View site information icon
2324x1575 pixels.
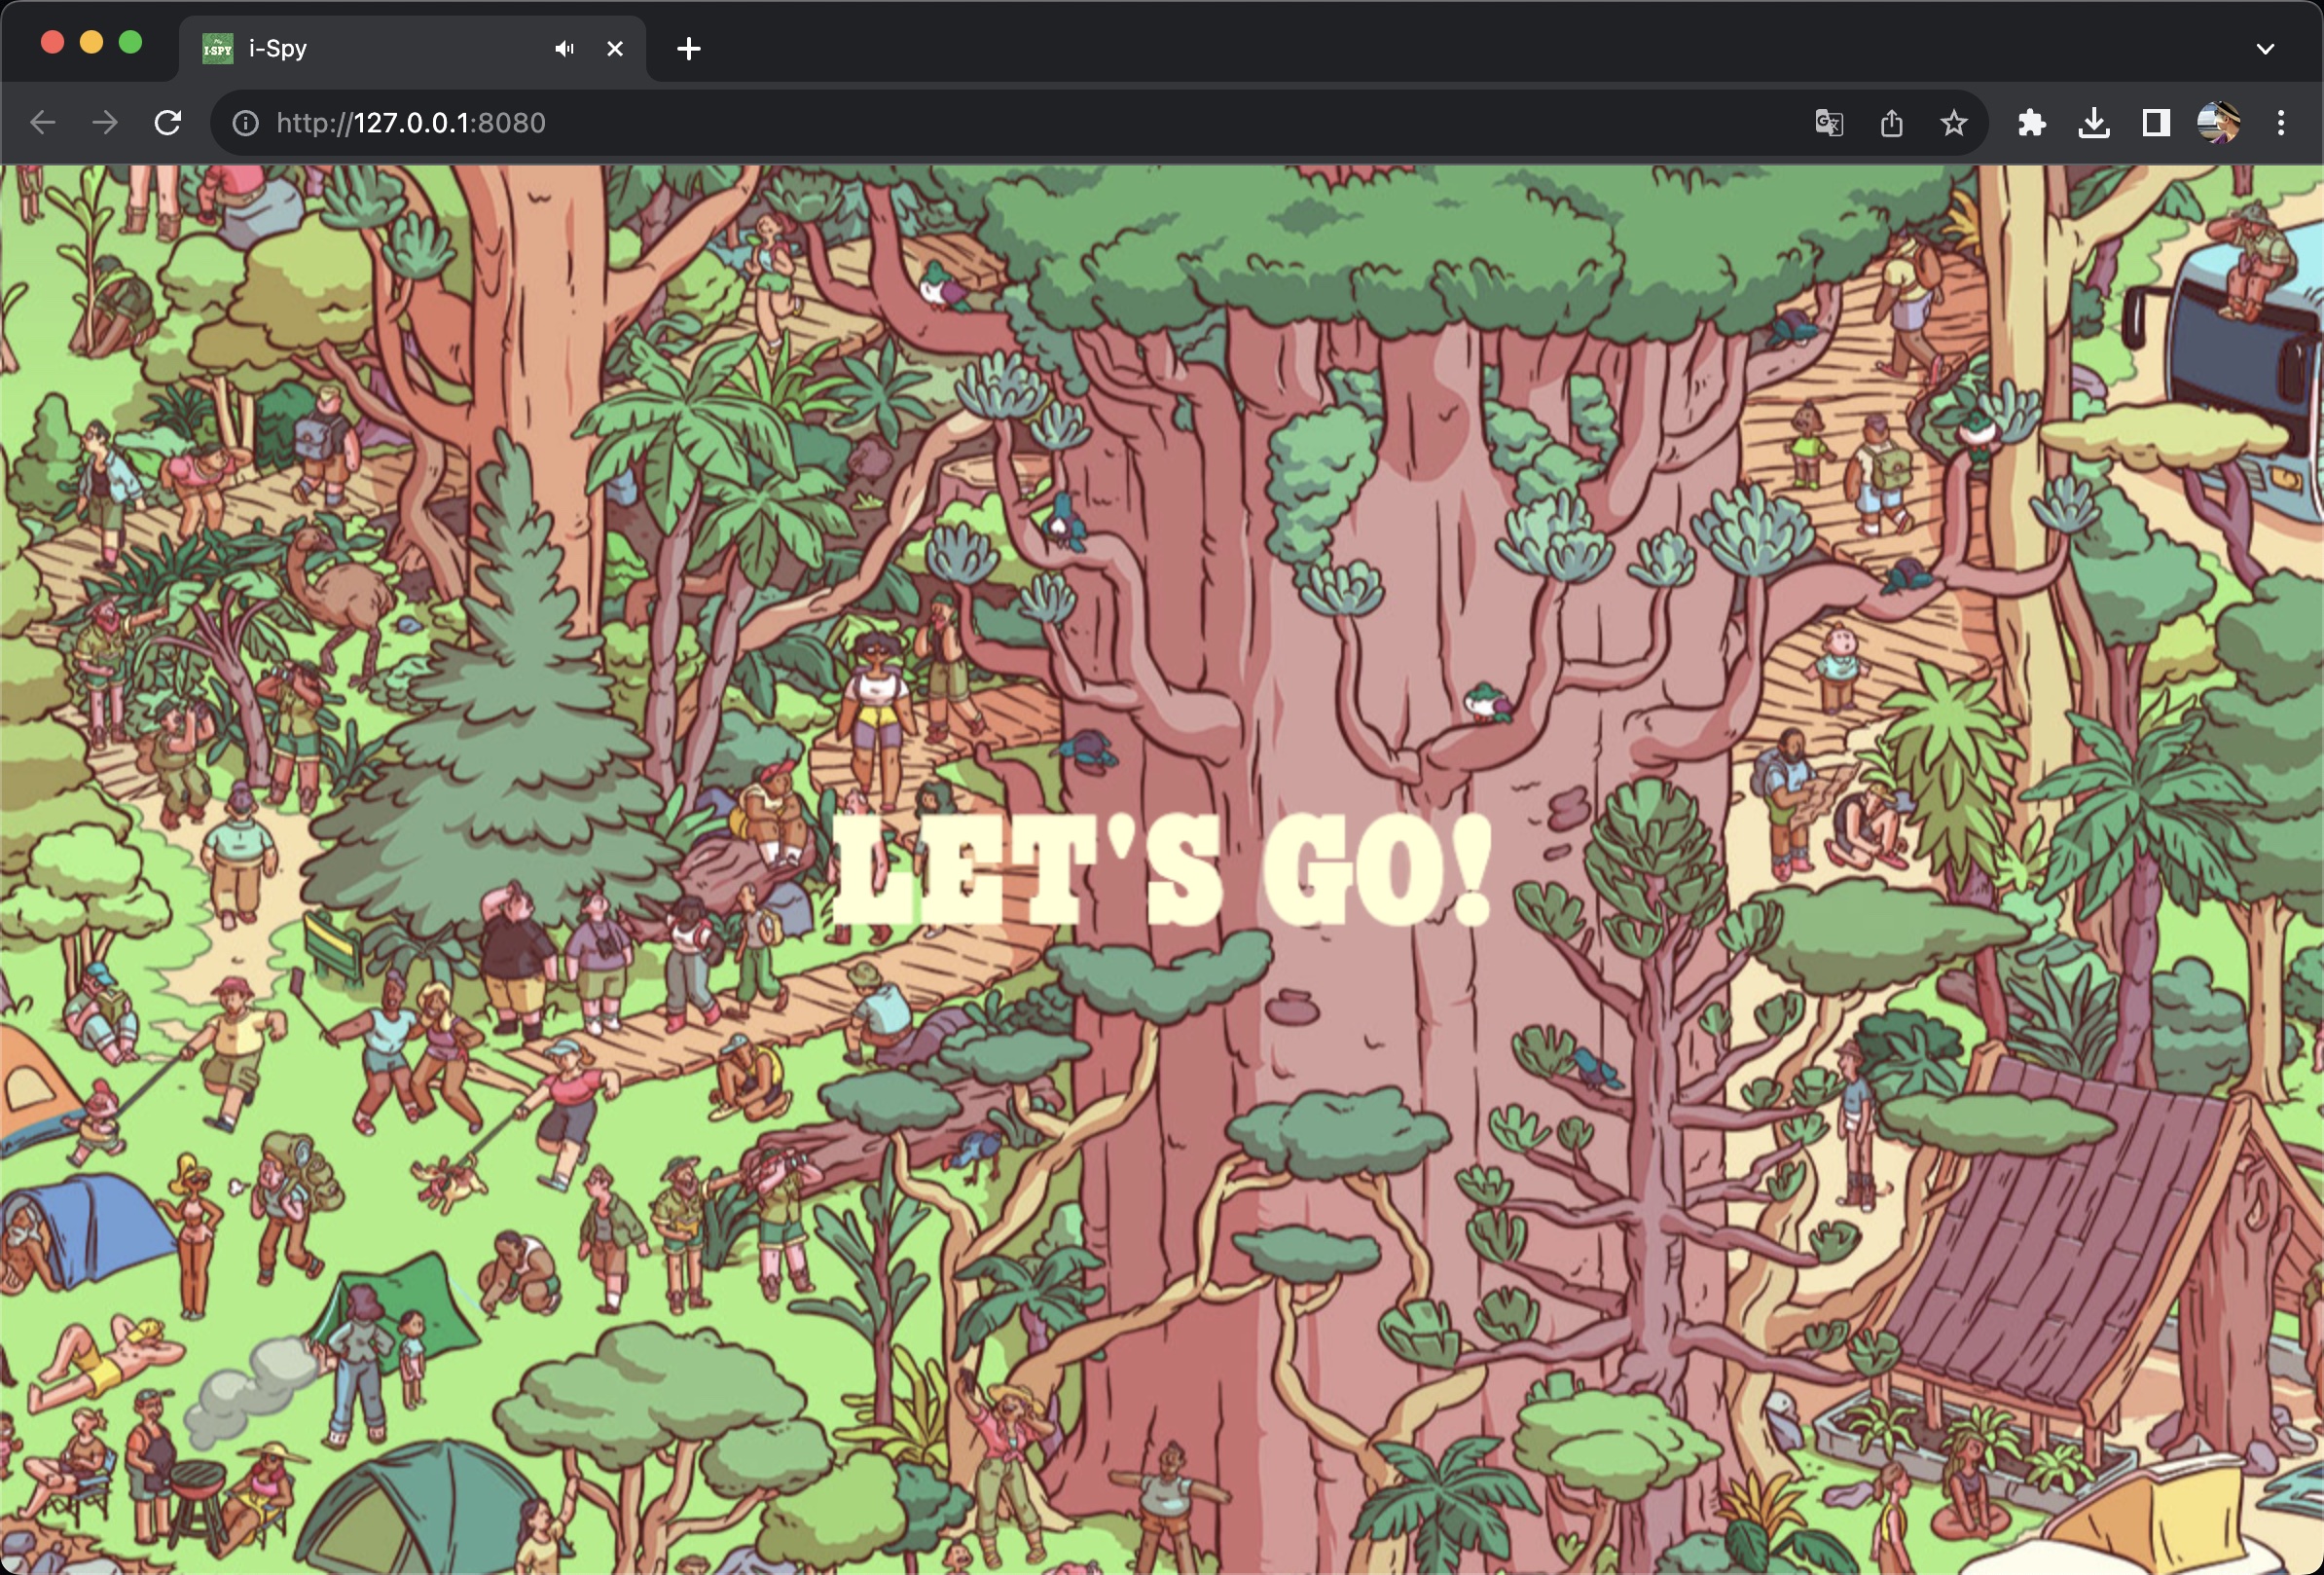(245, 123)
